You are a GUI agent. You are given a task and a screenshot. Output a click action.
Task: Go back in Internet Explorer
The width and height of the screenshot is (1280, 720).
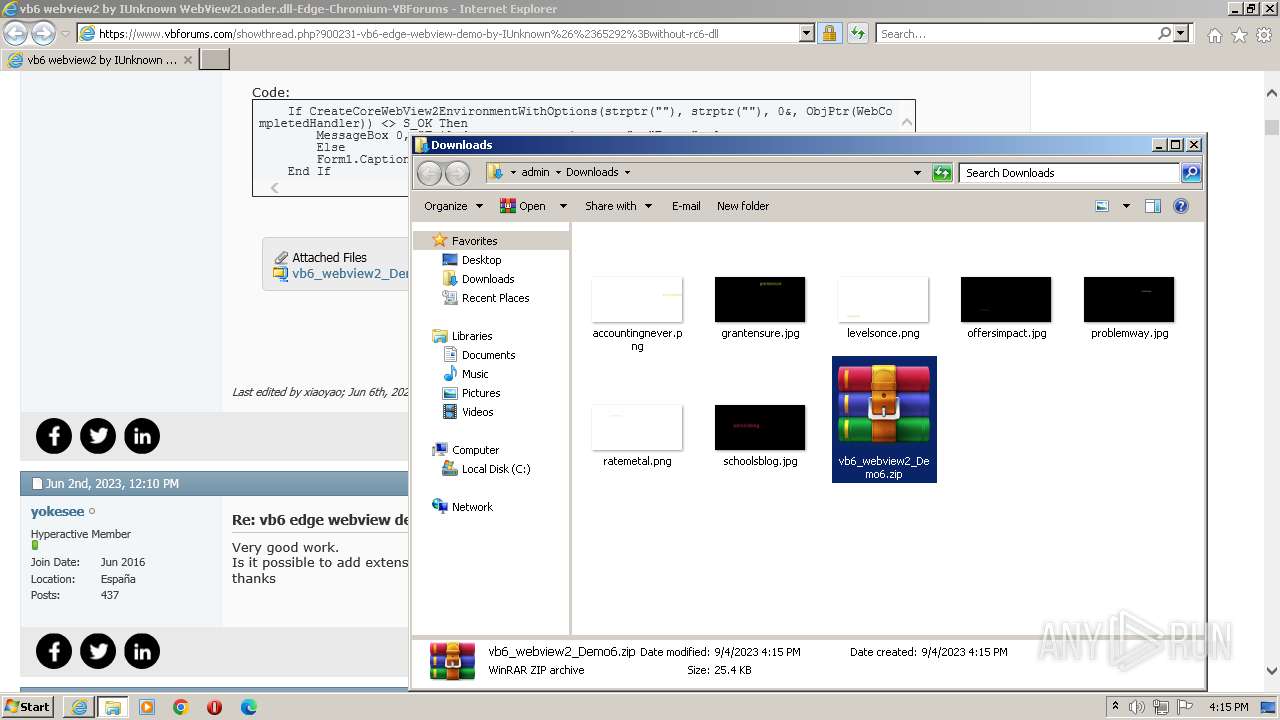(x=16, y=33)
